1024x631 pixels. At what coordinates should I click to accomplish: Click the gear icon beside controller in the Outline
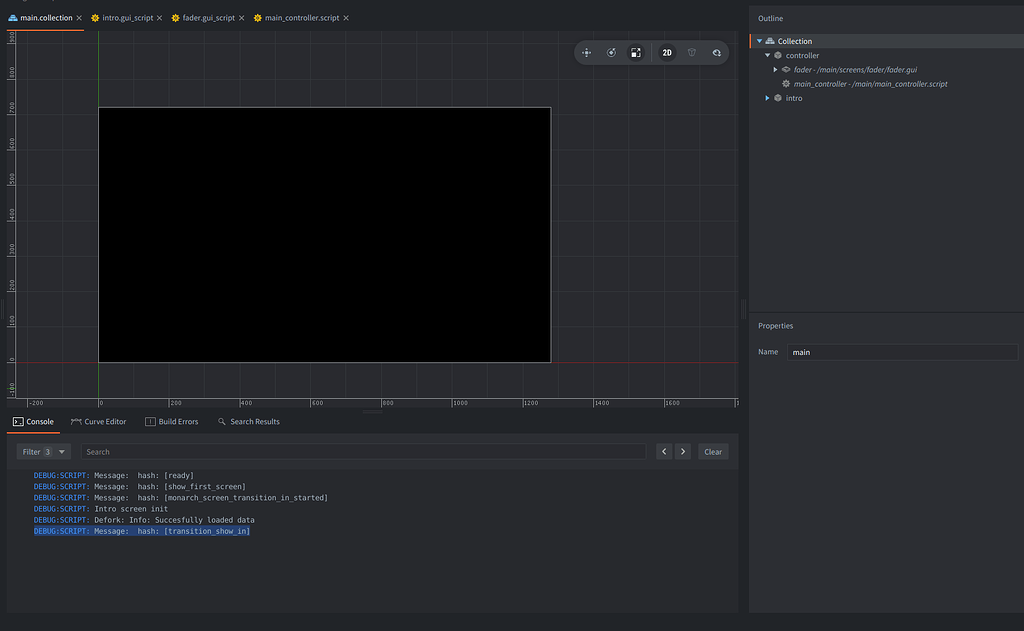777,55
